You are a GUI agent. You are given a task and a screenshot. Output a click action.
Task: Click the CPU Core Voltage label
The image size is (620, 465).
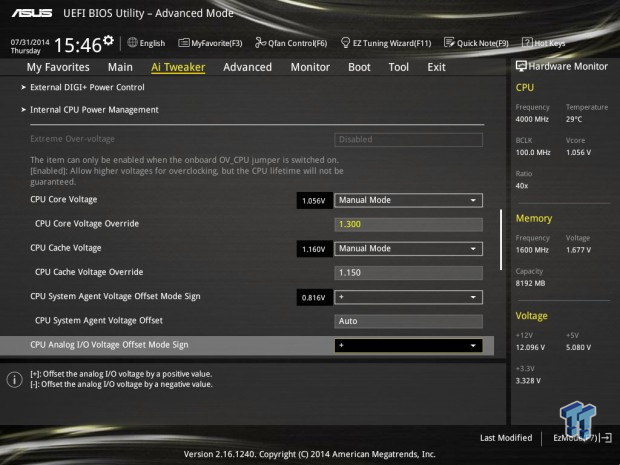(64, 199)
